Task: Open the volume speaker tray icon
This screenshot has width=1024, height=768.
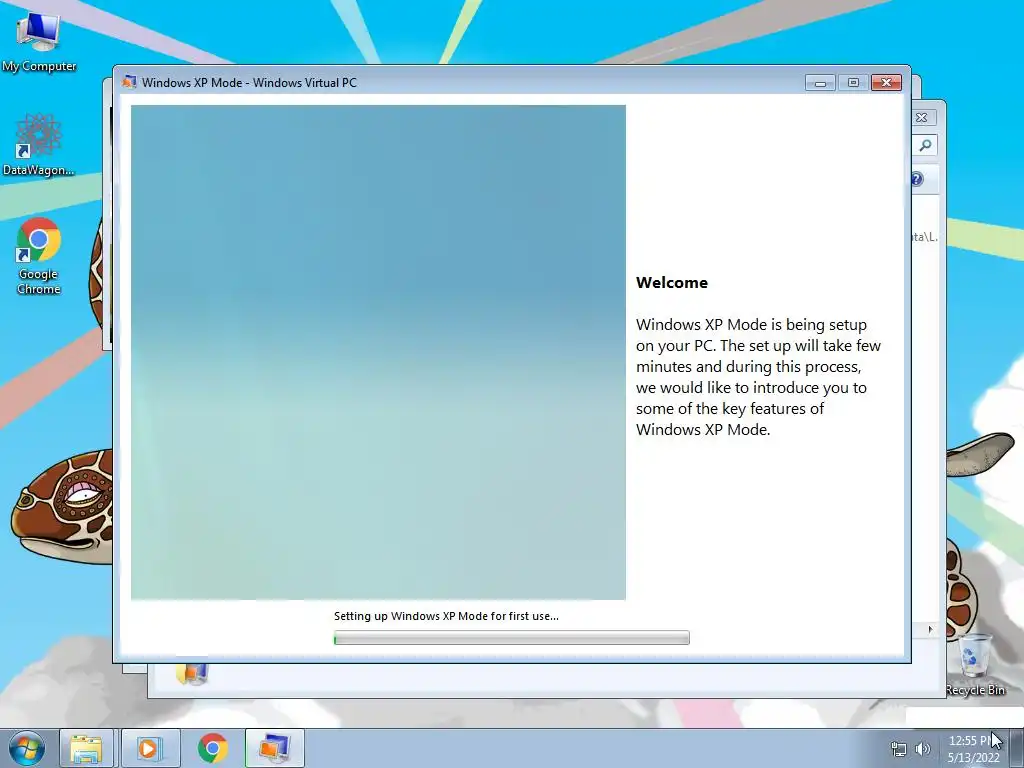Action: pyautogui.click(x=923, y=749)
